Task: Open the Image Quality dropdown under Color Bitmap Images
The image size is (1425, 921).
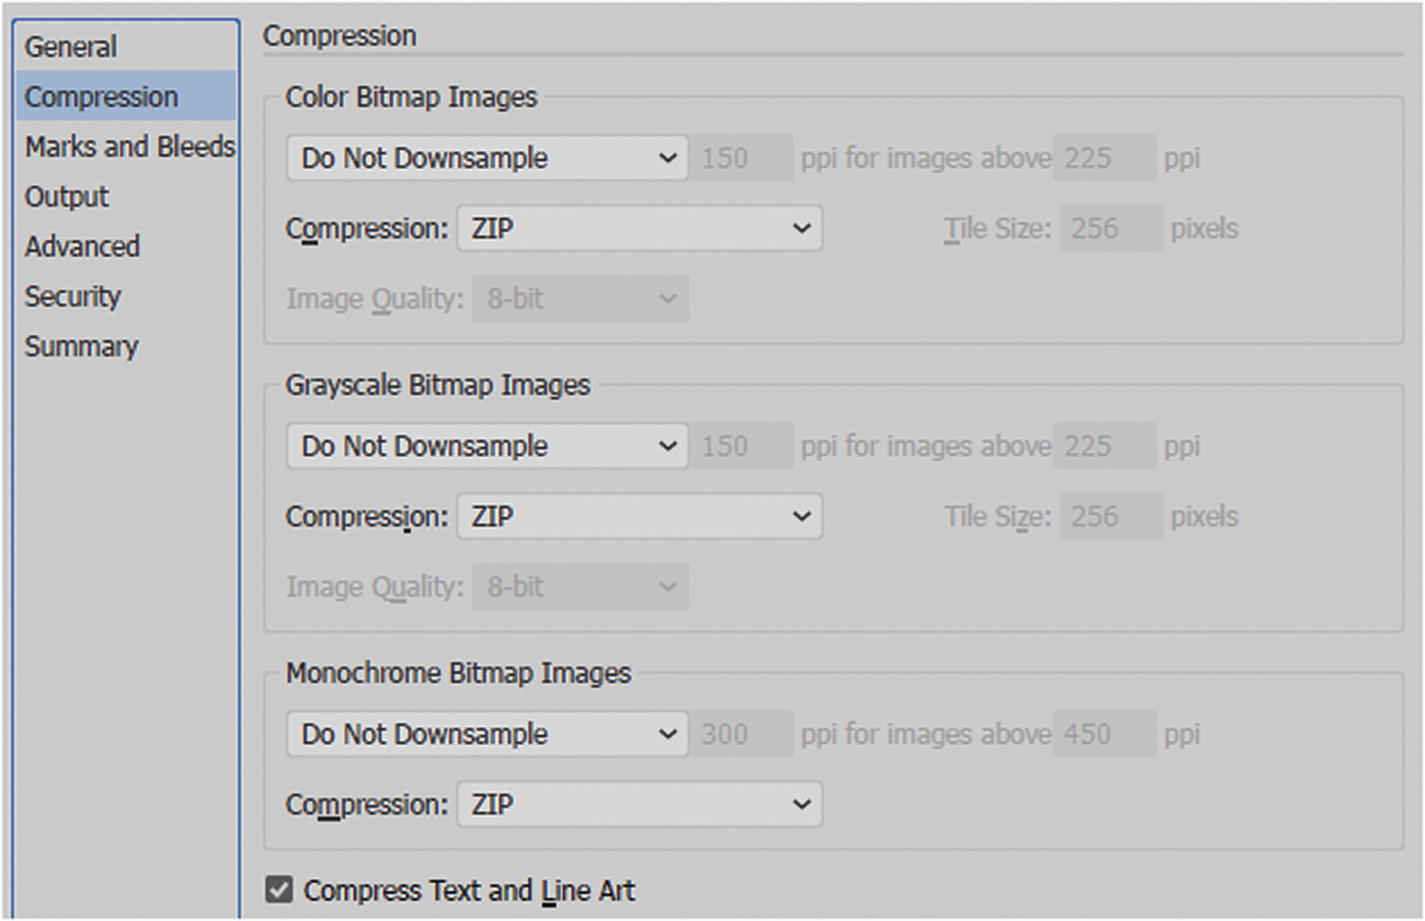Action: [580, 298]
